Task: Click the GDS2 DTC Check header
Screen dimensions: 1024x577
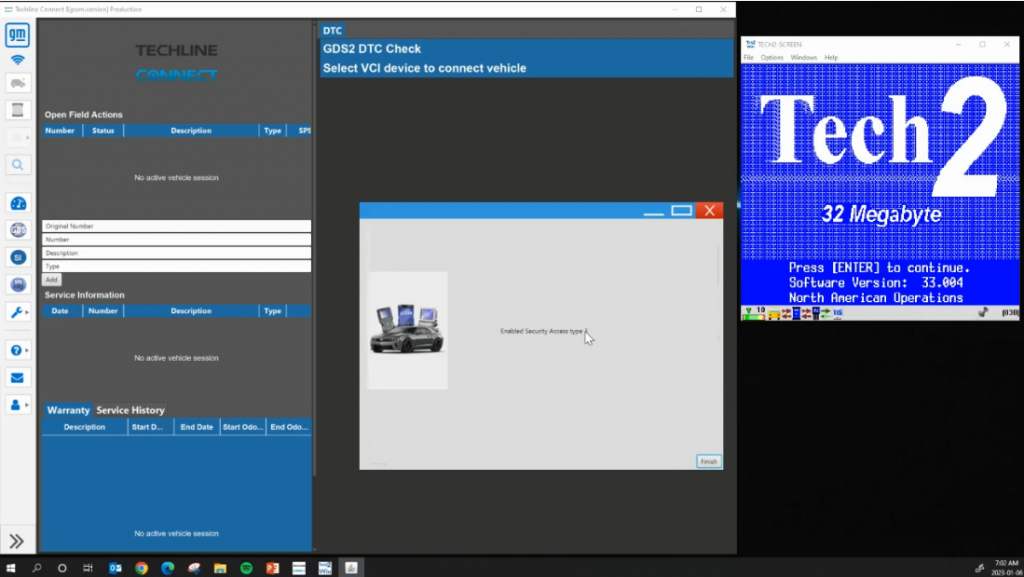Action: [x=372, y=49]
